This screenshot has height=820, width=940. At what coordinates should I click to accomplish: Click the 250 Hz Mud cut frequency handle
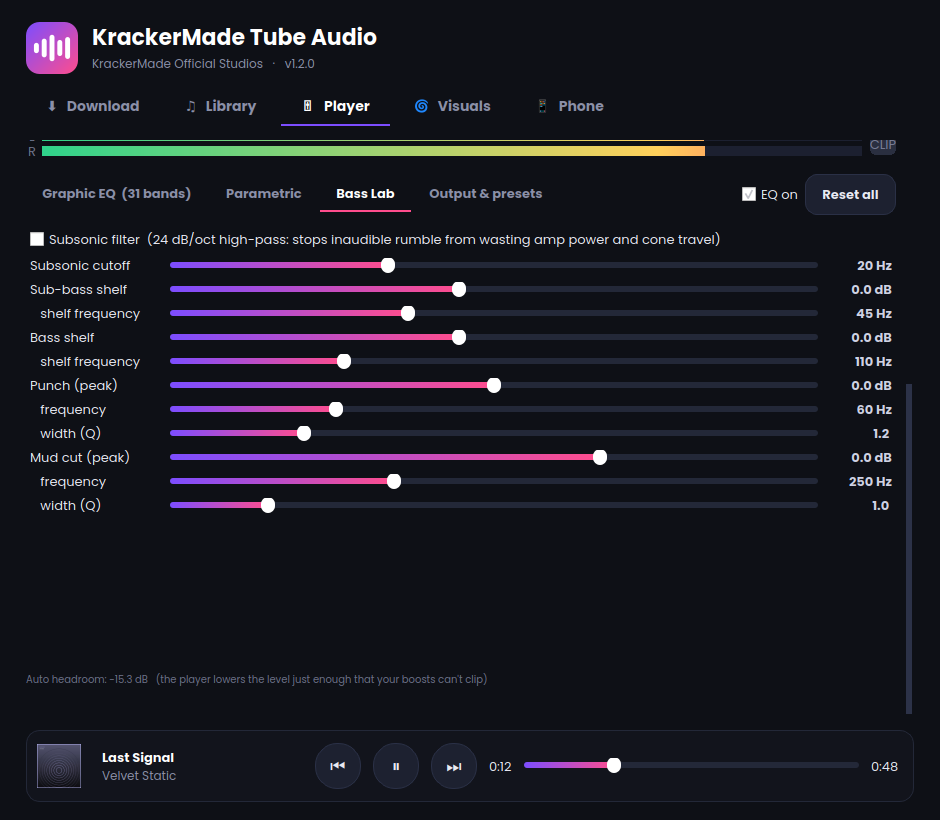(x=394, y=481)
